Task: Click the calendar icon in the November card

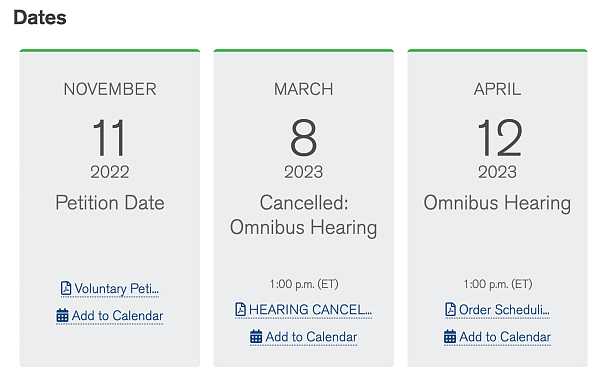Action: (62, 316)
